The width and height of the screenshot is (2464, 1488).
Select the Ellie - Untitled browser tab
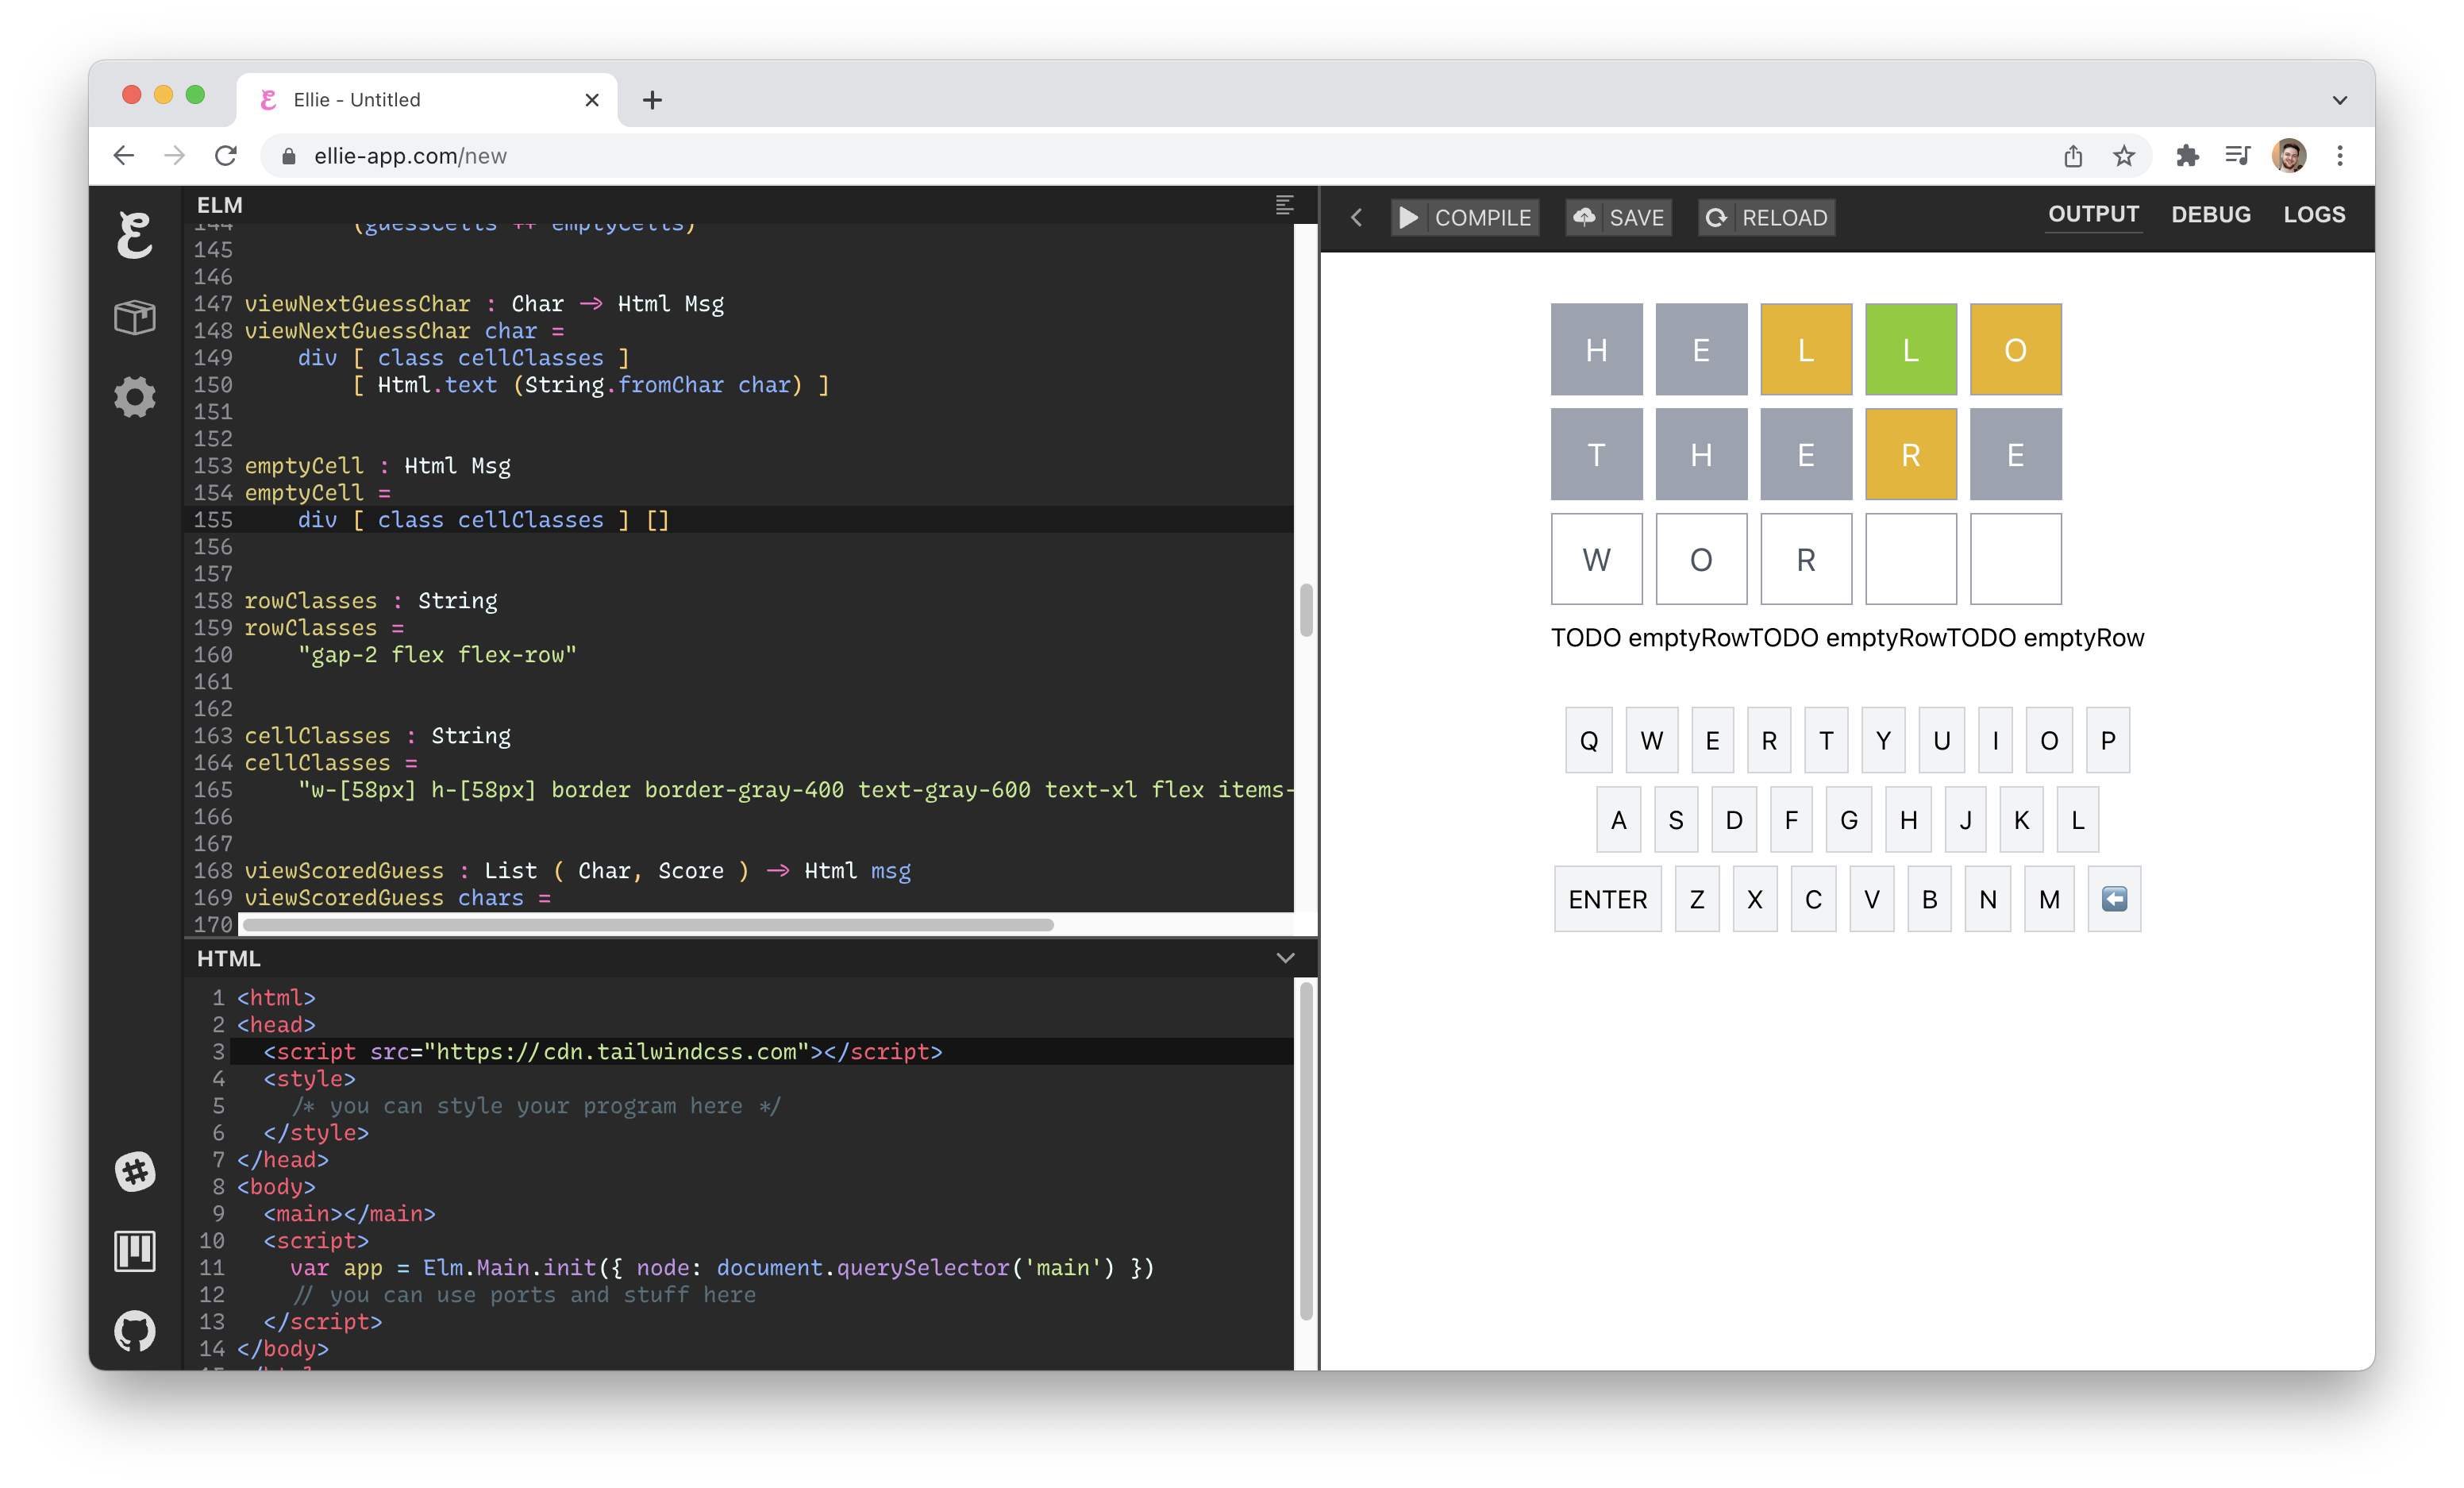[x=428, y=99]
